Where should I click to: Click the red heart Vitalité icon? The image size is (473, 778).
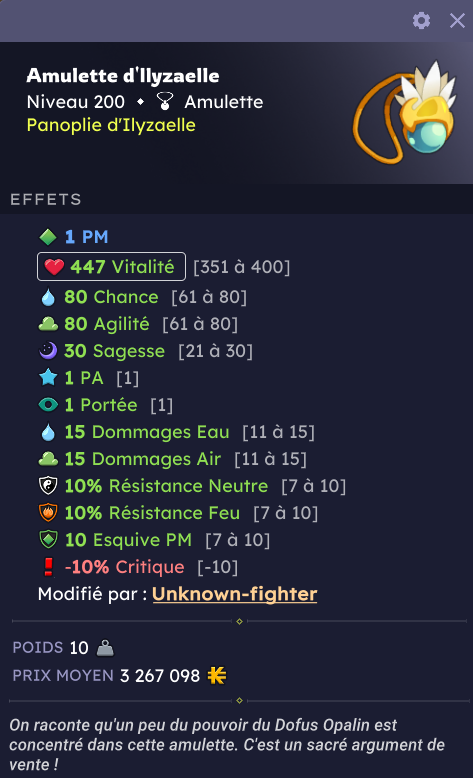[x=54, y=267]
